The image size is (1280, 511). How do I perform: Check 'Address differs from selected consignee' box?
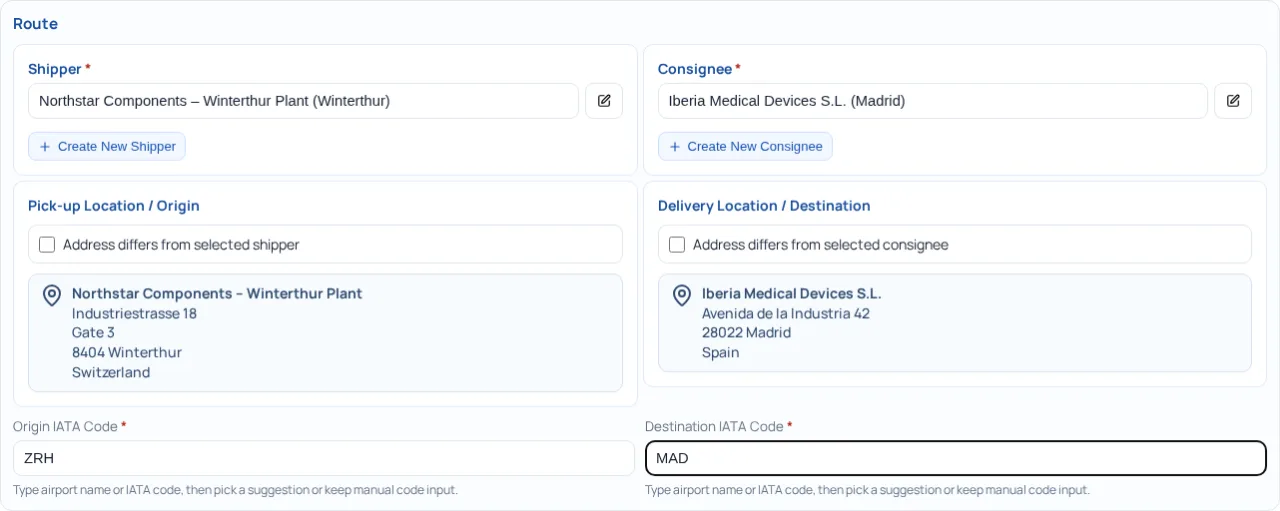[x=677, y=244]
